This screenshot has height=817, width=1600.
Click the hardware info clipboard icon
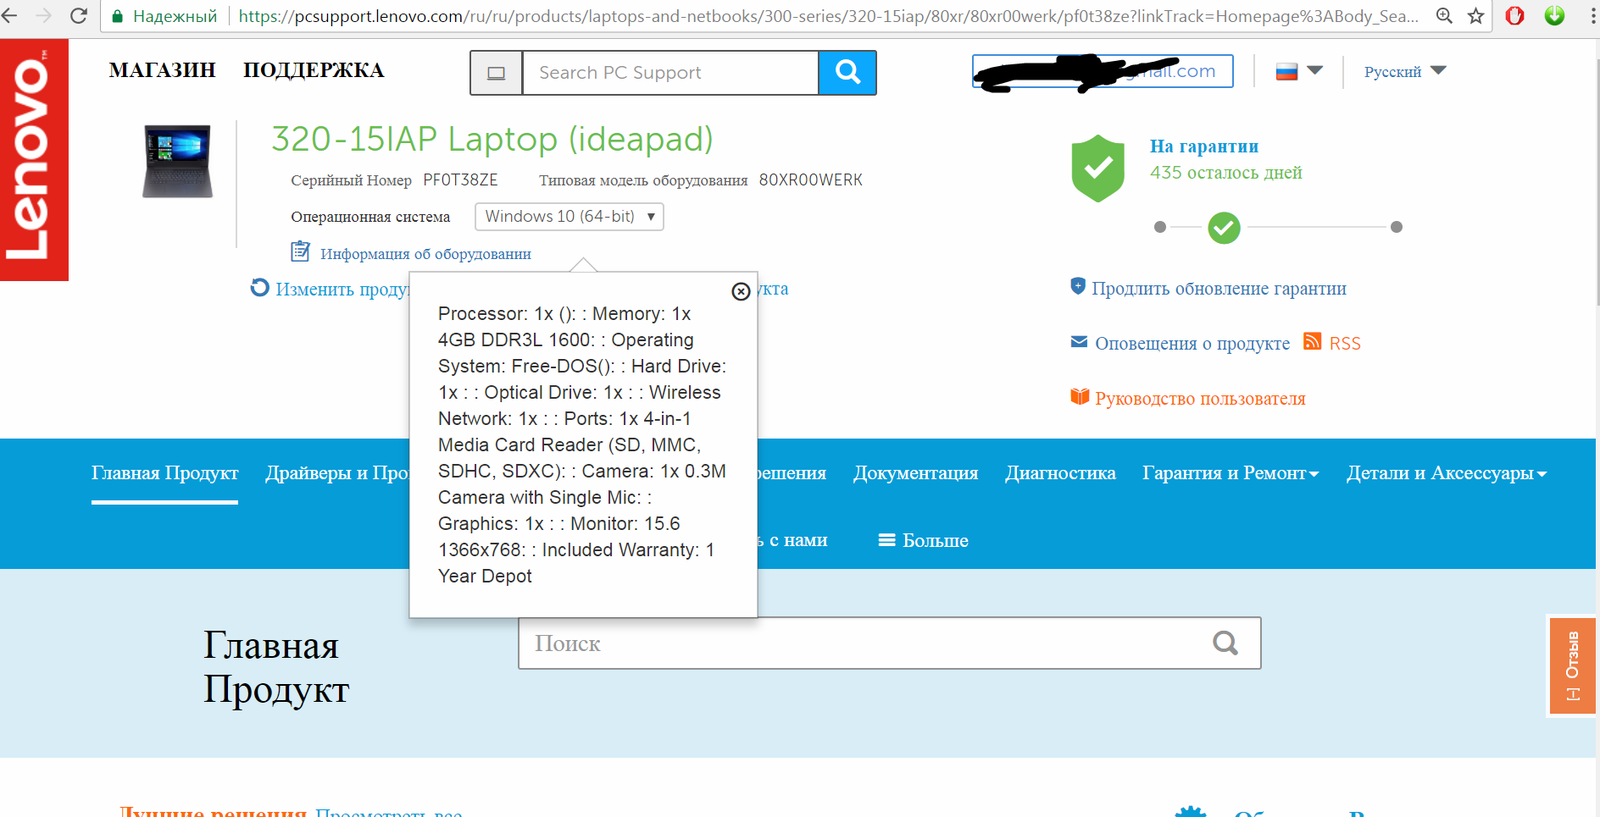pyautogui.click(x=300, y=251)
